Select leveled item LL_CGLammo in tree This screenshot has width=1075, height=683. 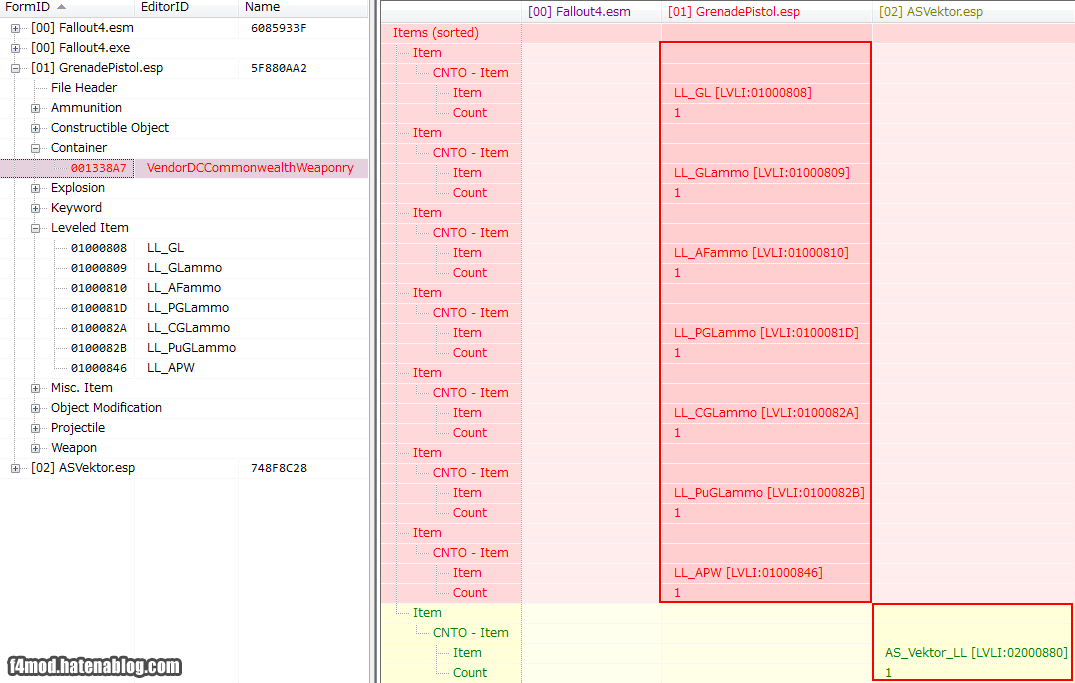pyautogui.click(x=189, y=328)
